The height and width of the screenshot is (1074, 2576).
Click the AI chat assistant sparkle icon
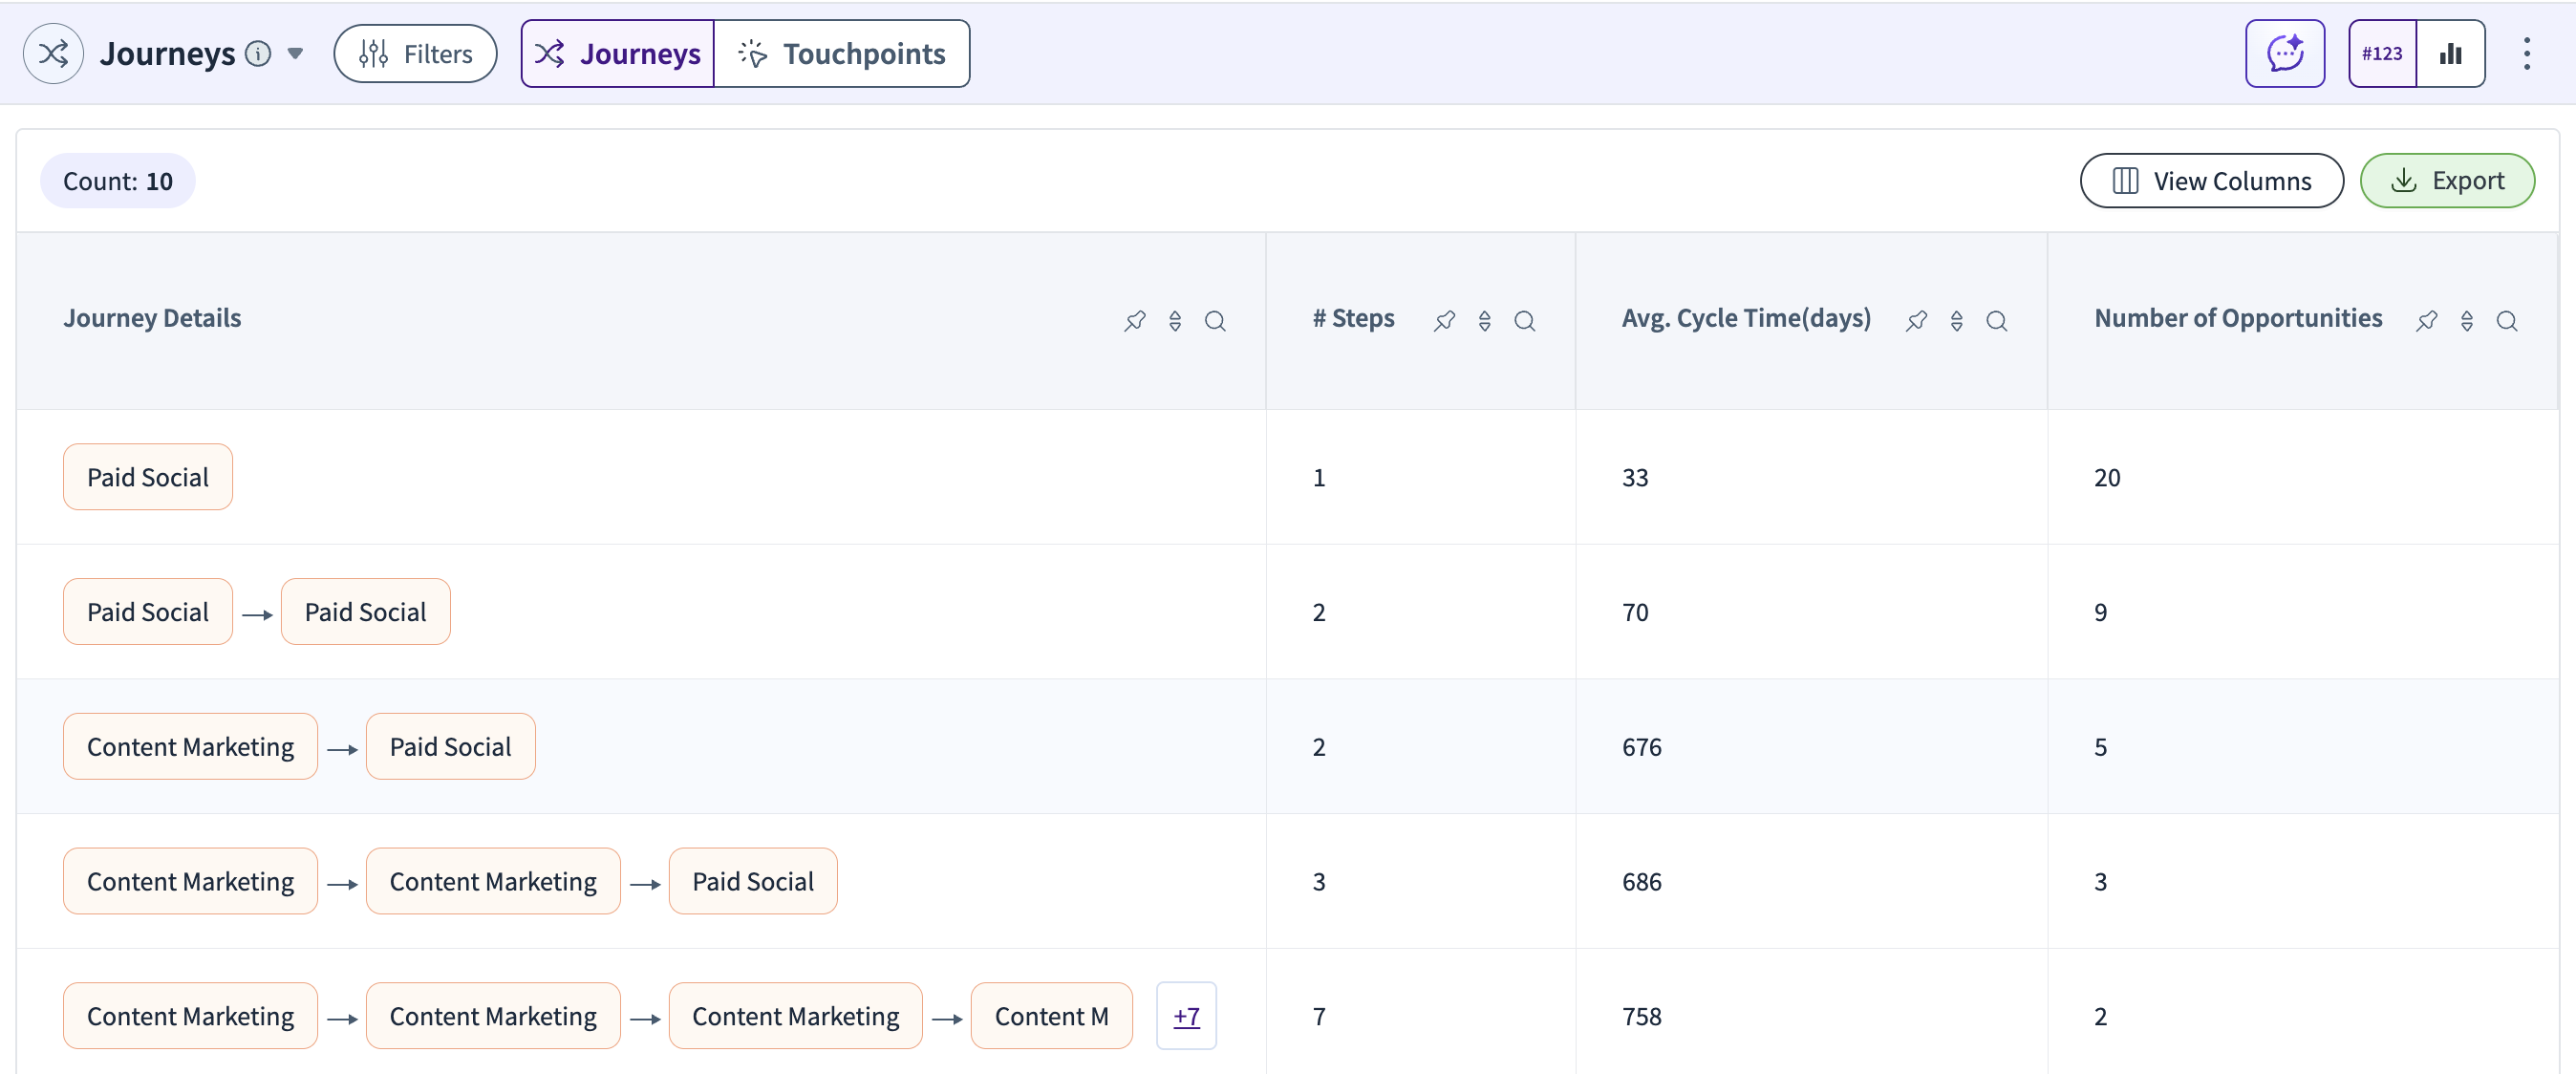[x=2284, y=53]
